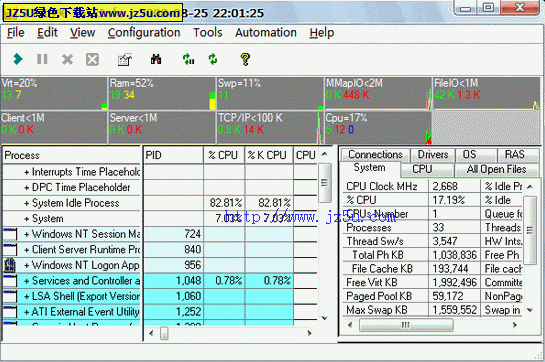Click the Vrt=20% monitor graph
The height and width of the screenshot is (362, 545).
point(54,93)
